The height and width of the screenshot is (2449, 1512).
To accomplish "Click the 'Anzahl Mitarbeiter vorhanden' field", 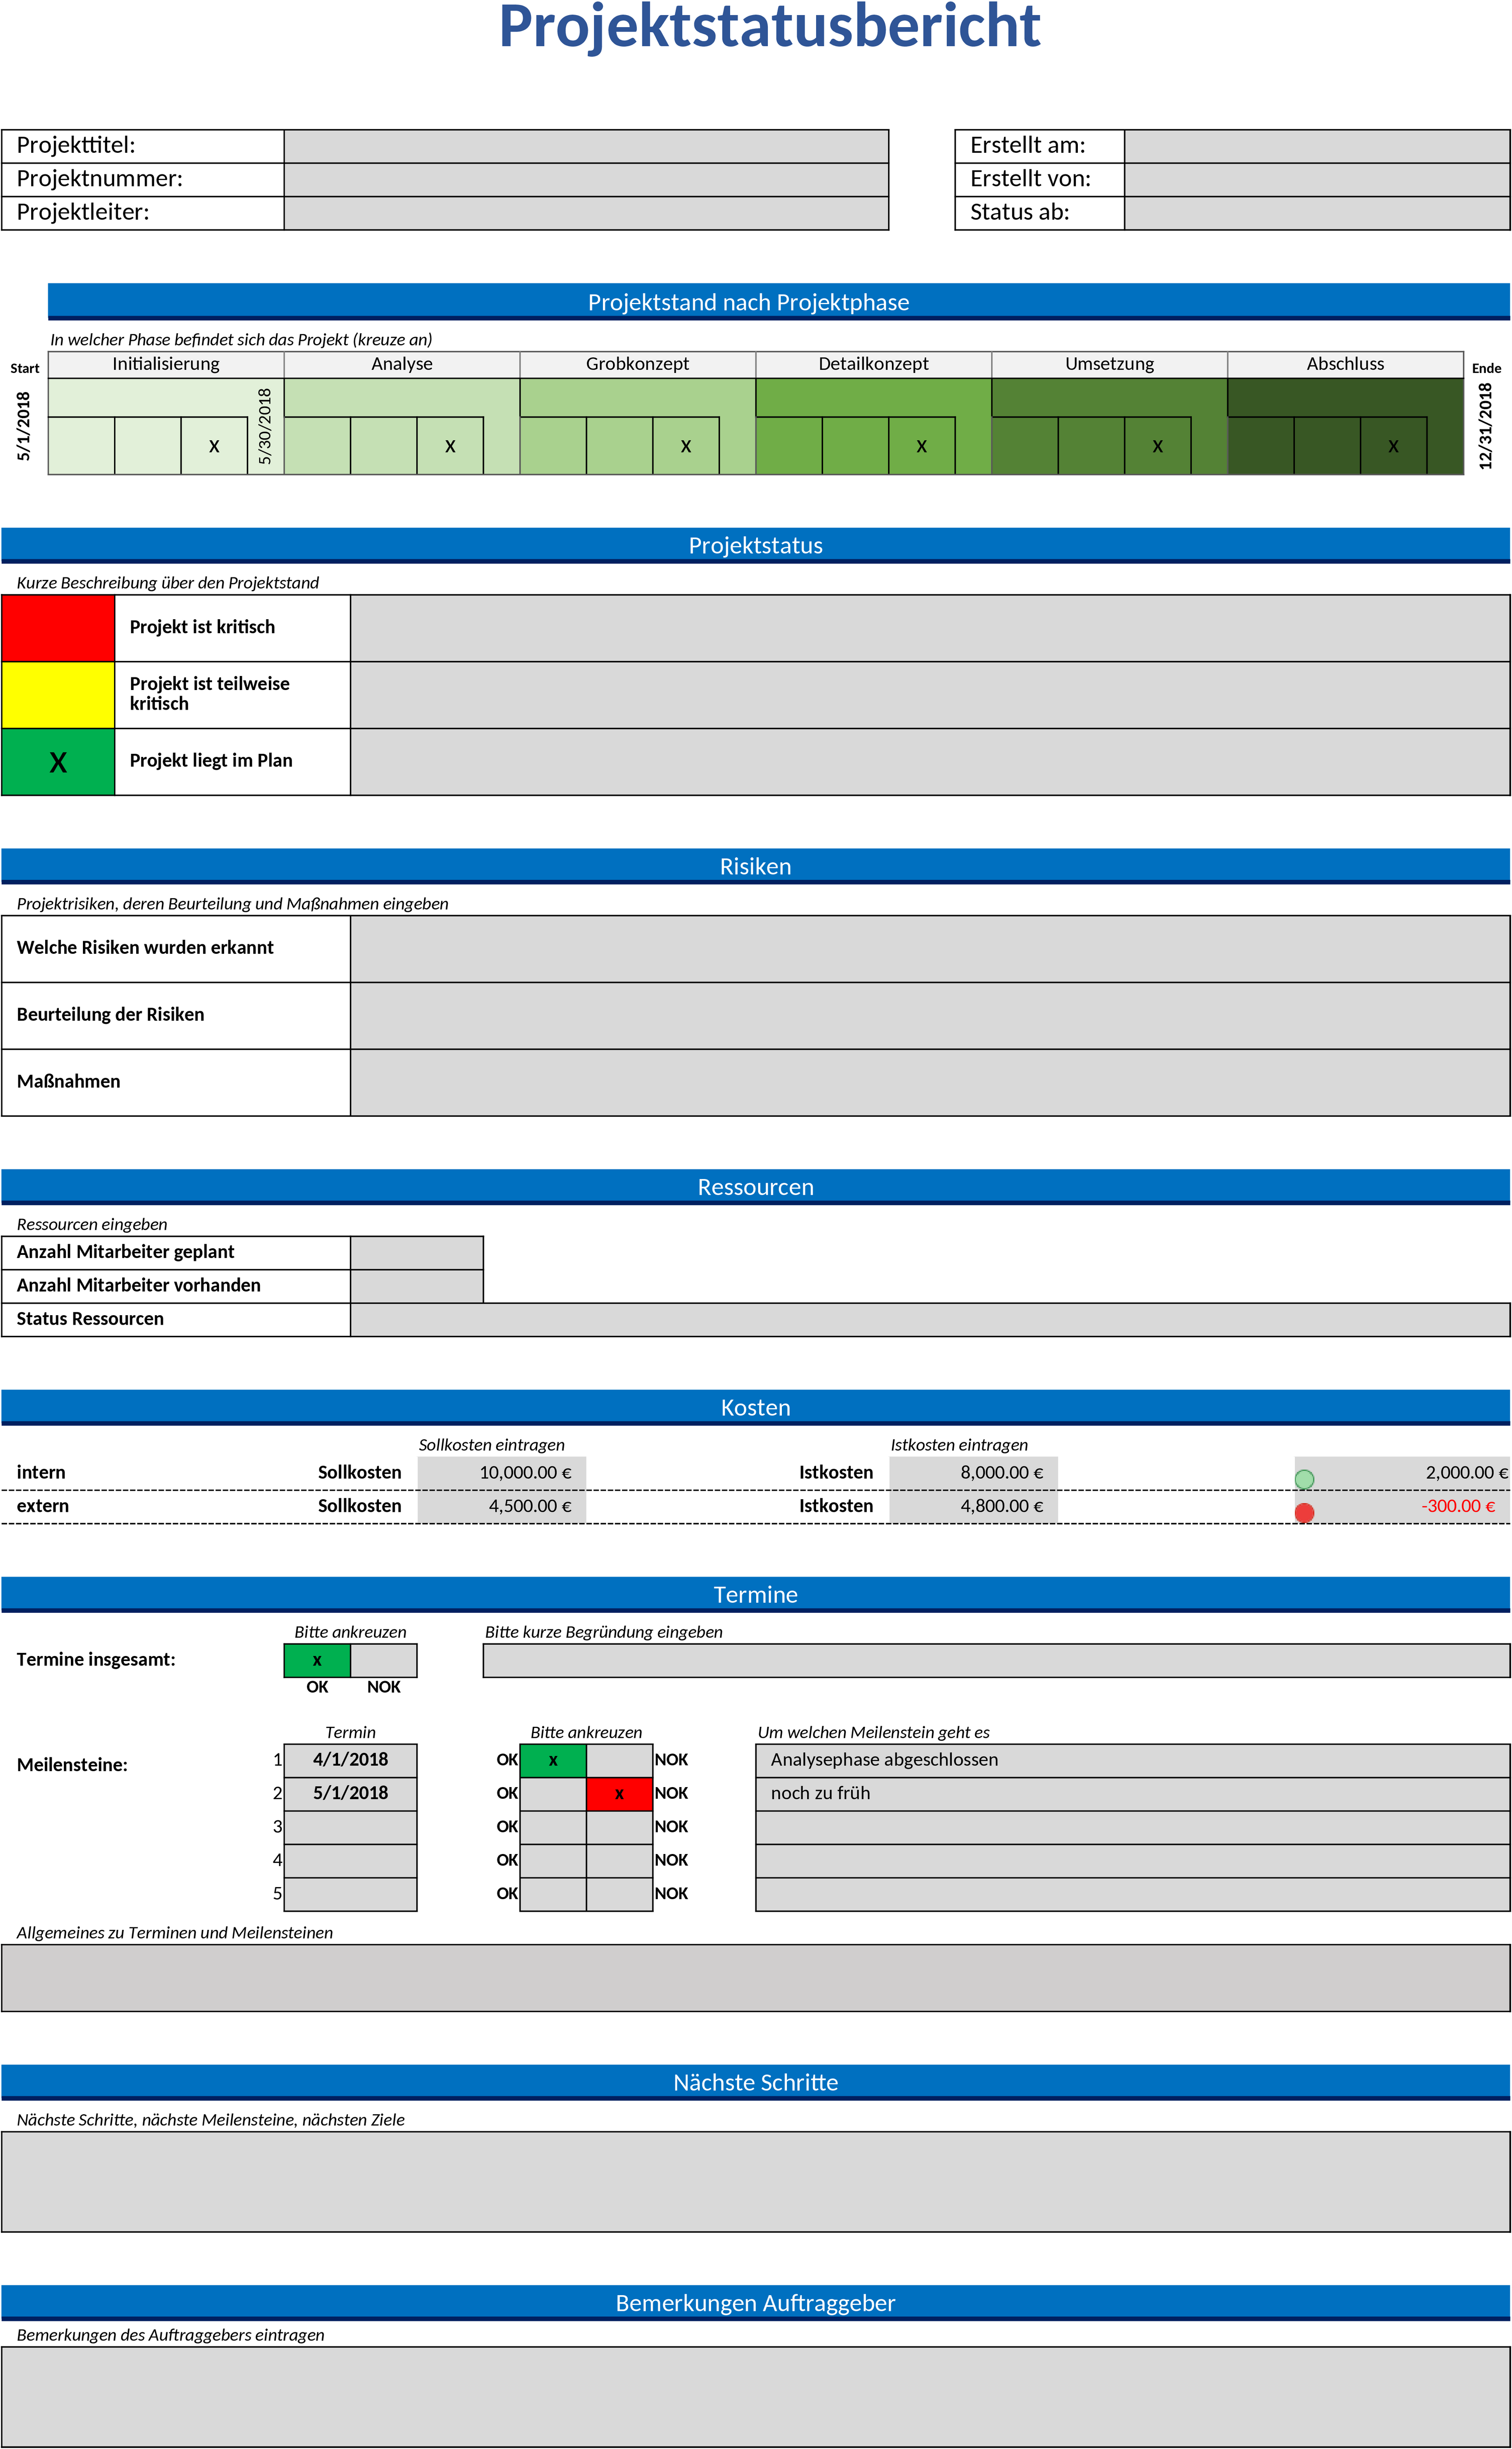I will 417,1286.
